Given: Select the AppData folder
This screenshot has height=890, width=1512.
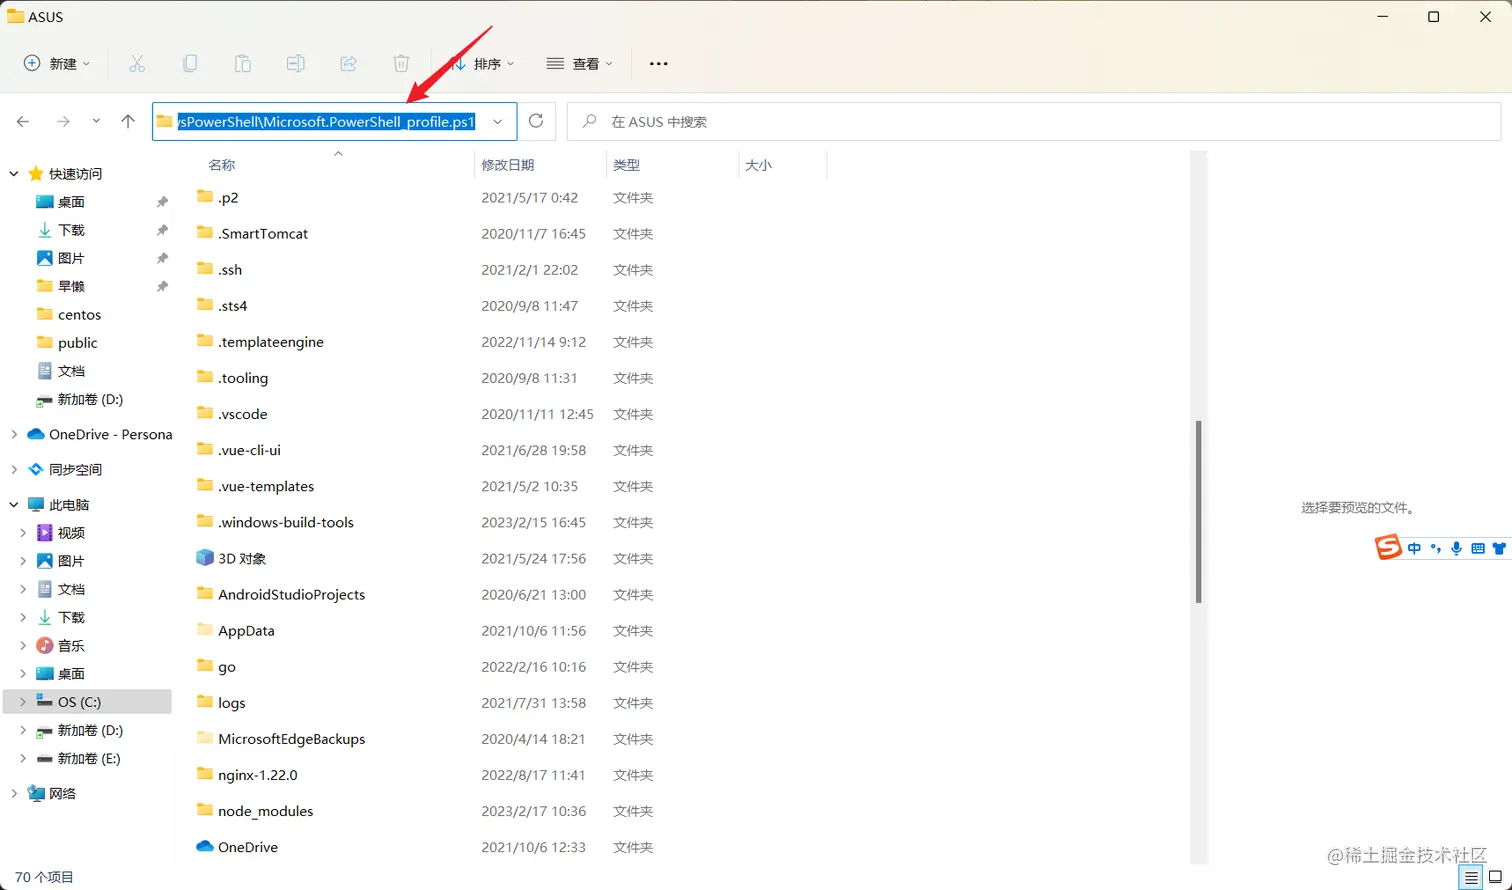Looking at the screenshot, I should tap(235, 631).
